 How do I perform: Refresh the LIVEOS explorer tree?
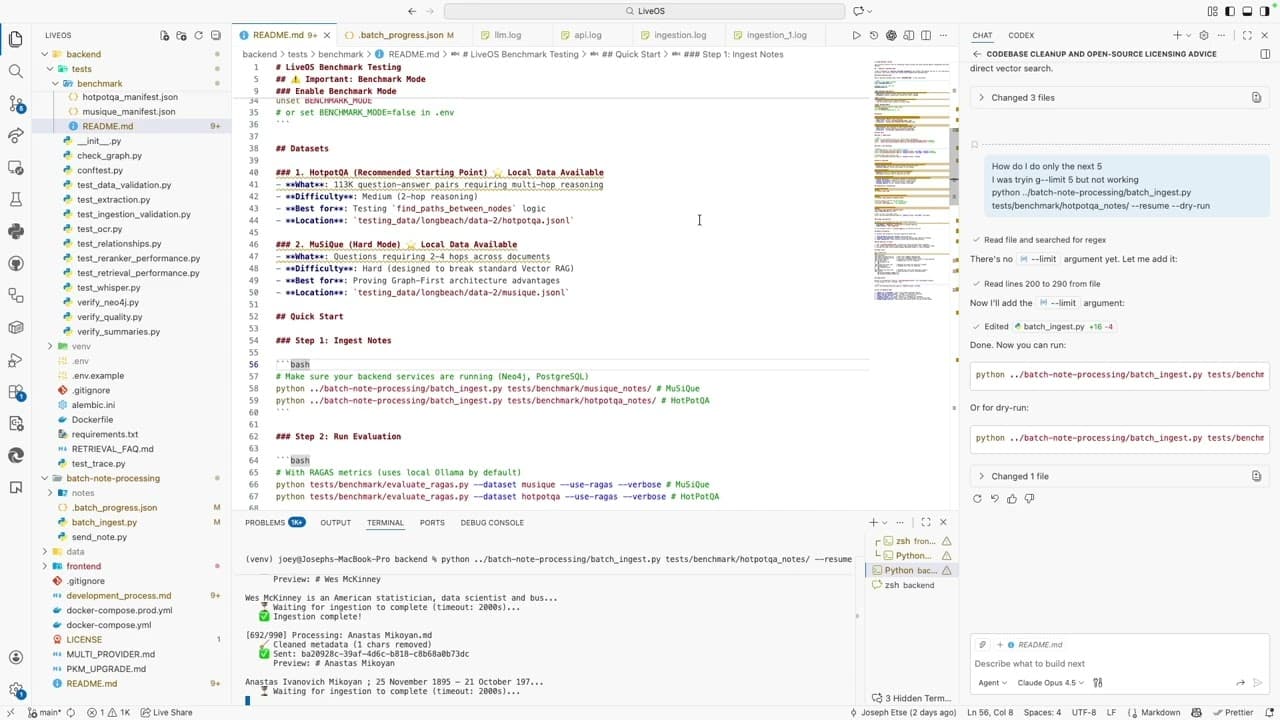[198, 35]
